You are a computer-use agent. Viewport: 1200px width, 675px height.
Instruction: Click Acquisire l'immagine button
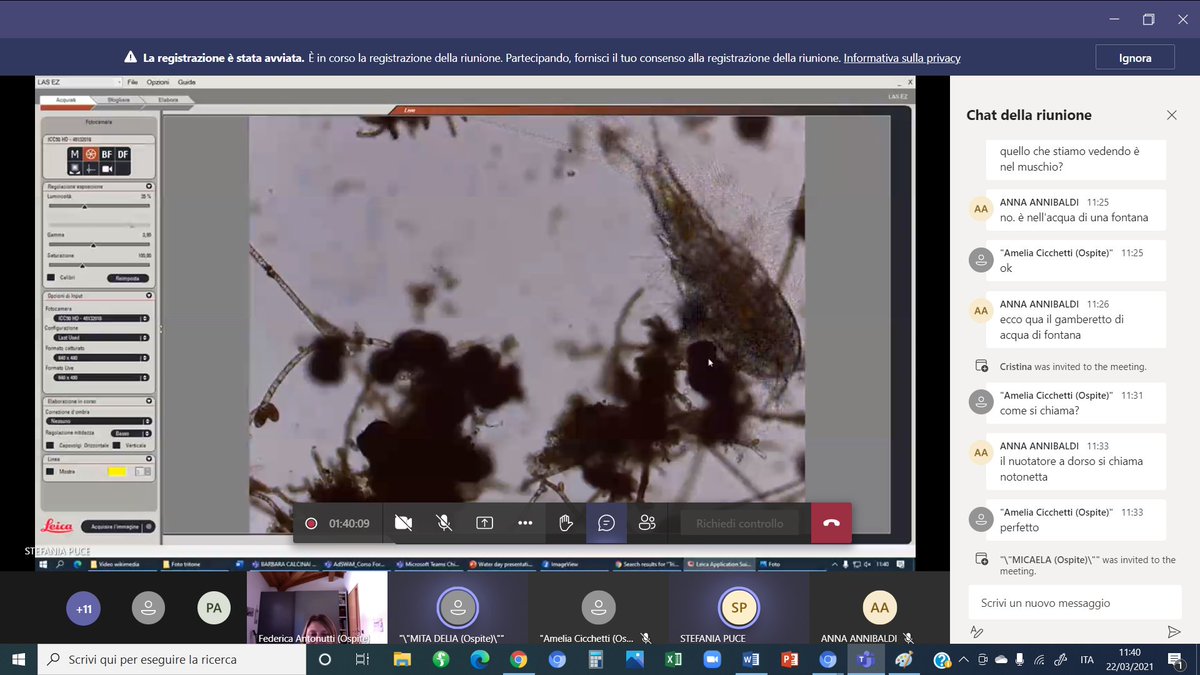click(x=117, y=526)
